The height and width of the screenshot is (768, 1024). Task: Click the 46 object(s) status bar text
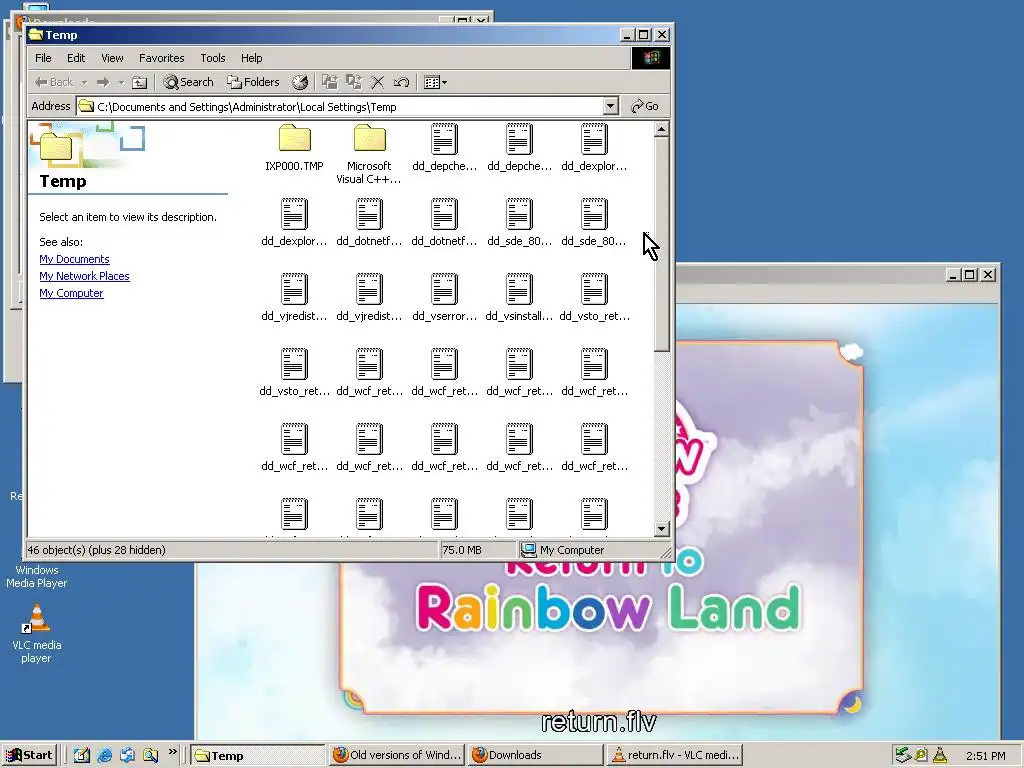click(x=97, y=550)
